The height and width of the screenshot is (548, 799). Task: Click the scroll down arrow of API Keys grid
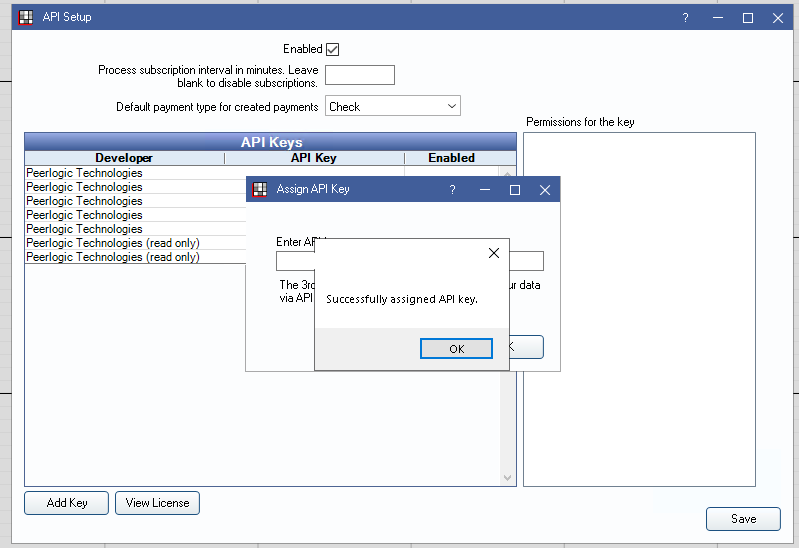tap(507, 478)
